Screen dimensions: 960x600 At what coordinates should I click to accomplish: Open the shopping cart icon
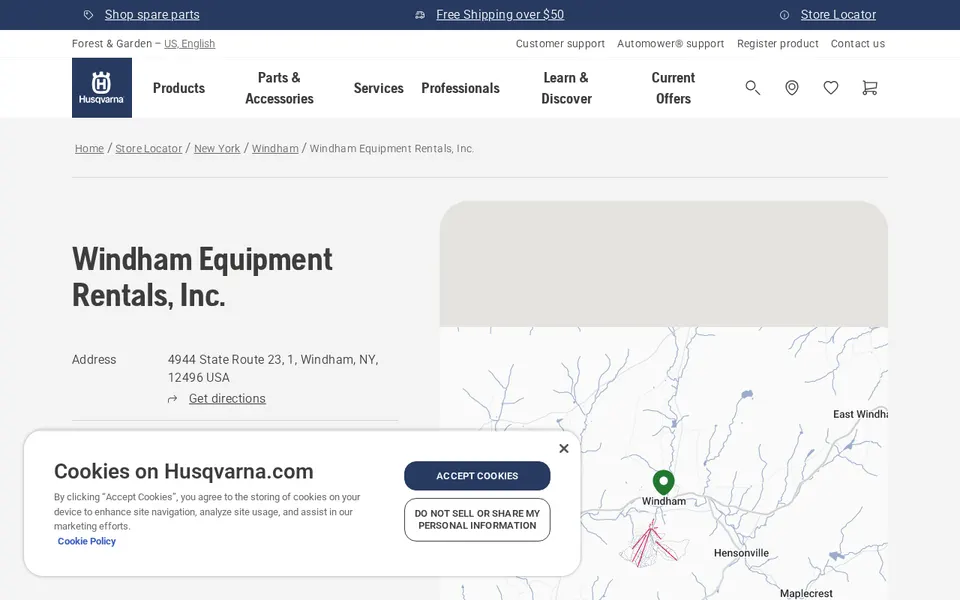[x=869, y=88]
